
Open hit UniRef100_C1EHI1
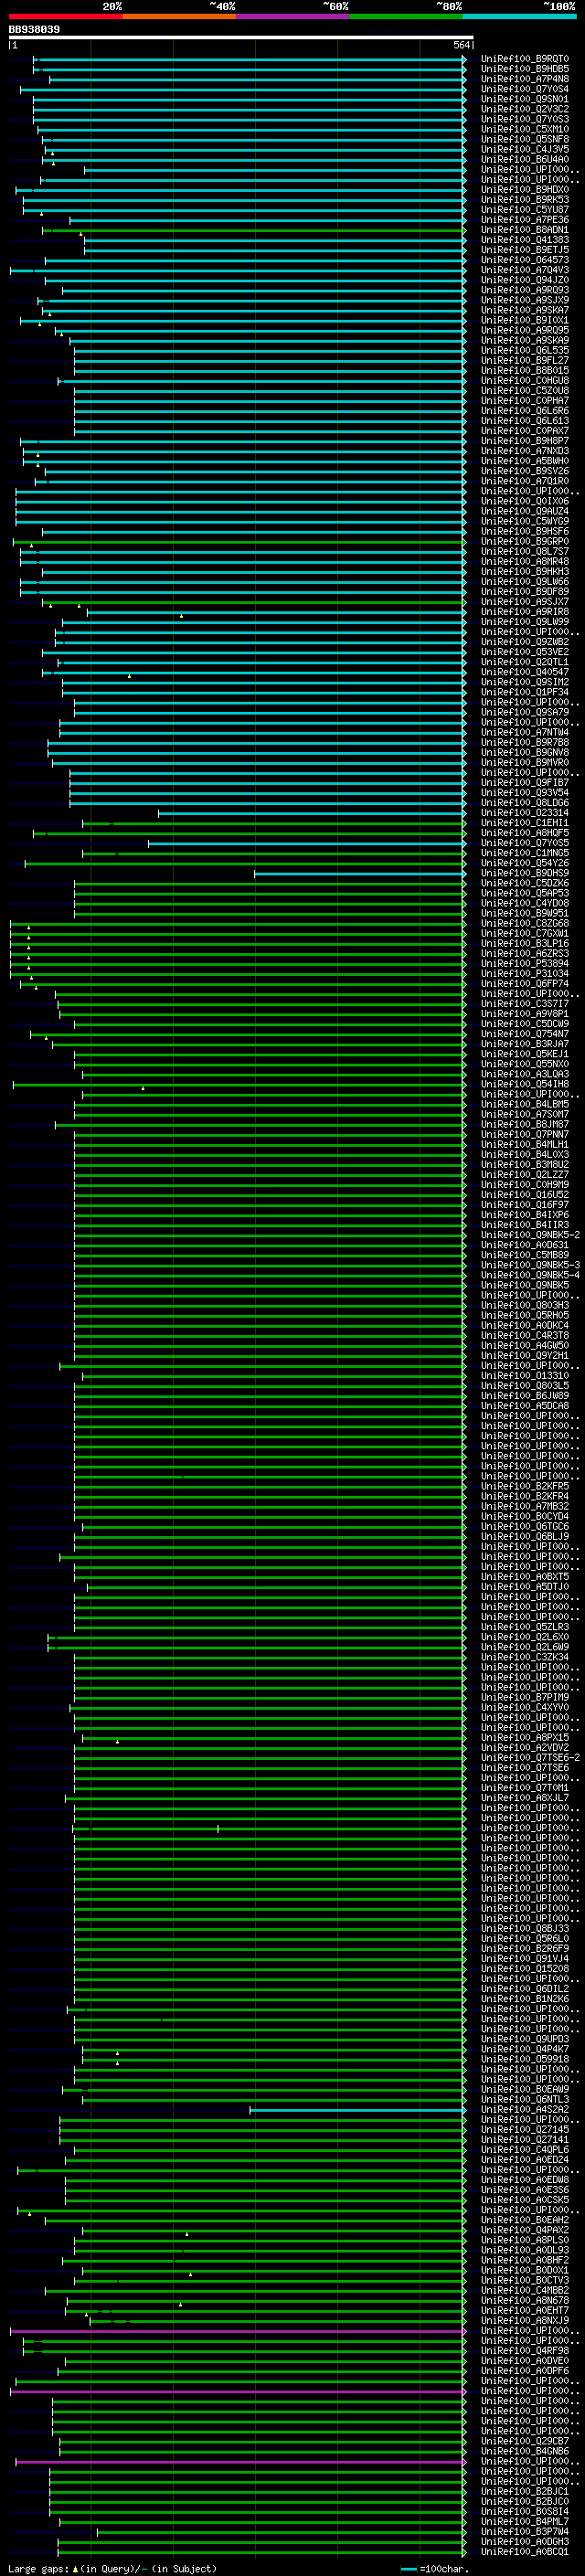pos(525,823)
